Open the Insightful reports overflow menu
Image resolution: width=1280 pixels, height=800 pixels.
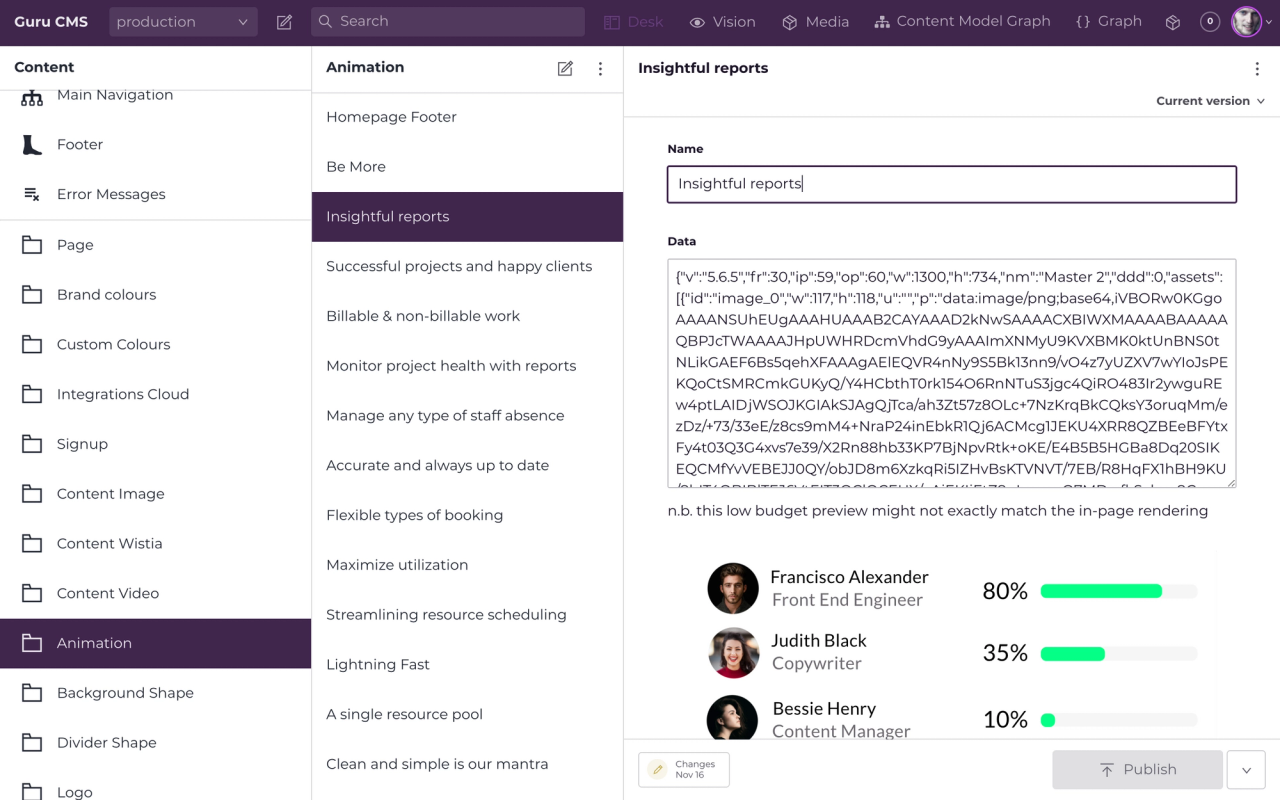coord(1257,68)
